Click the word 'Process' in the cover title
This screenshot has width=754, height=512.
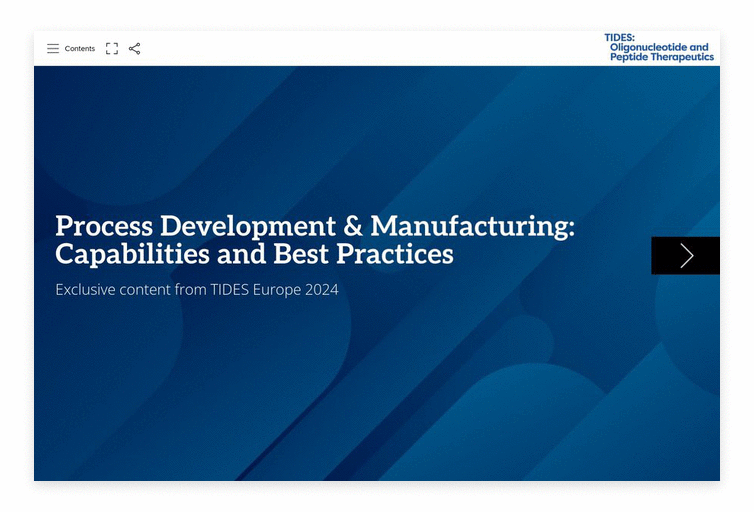tap(103, 226)
